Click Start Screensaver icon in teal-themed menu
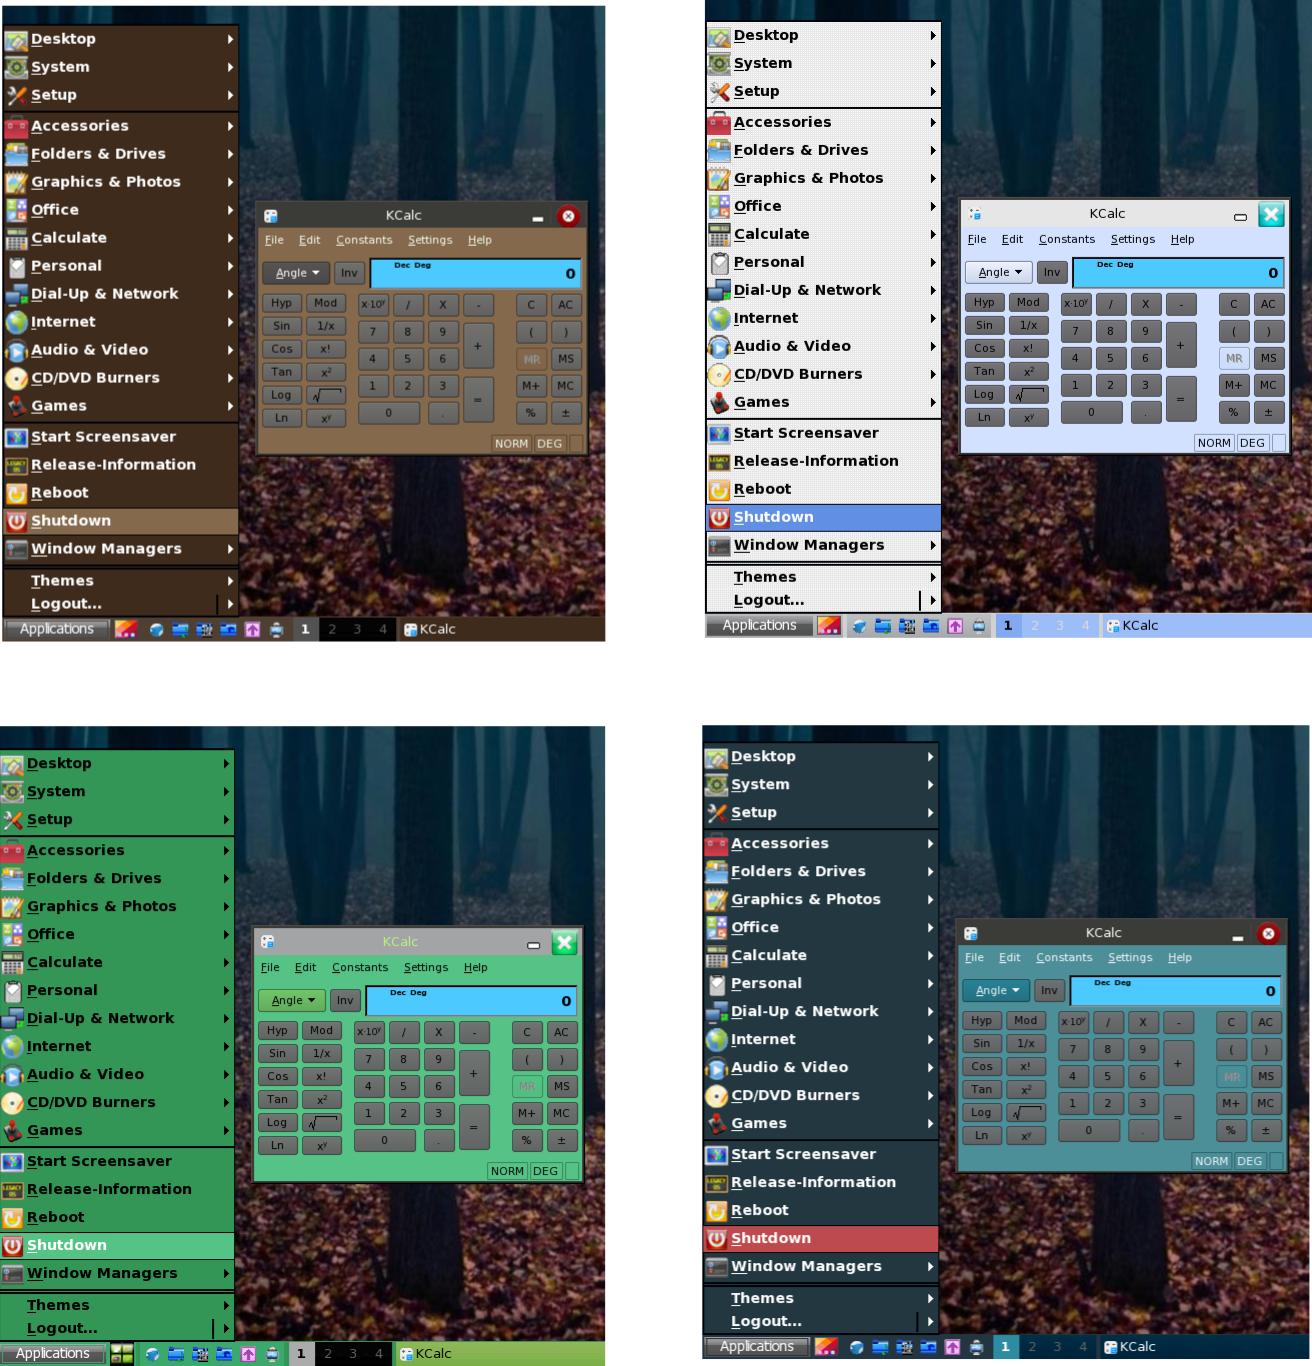1312x1366 pixels. pyautogui.click(x=716, y=1155)
